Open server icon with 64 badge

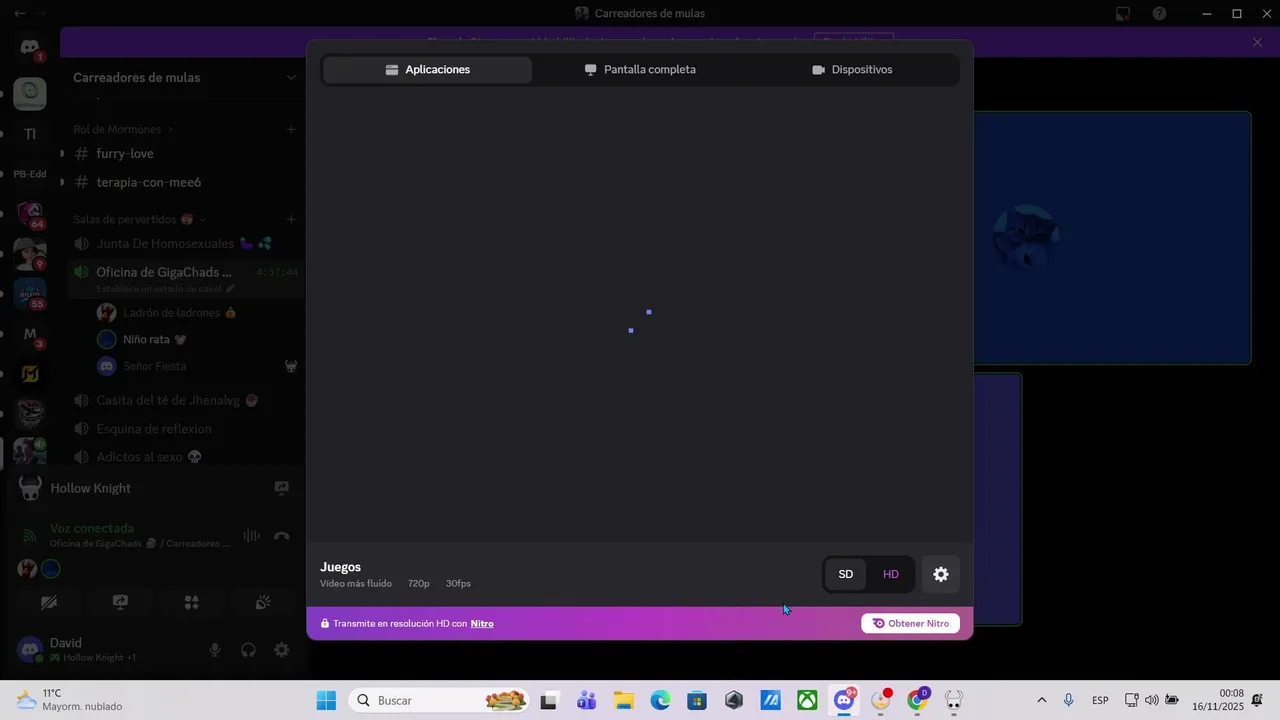pos(30,214)
